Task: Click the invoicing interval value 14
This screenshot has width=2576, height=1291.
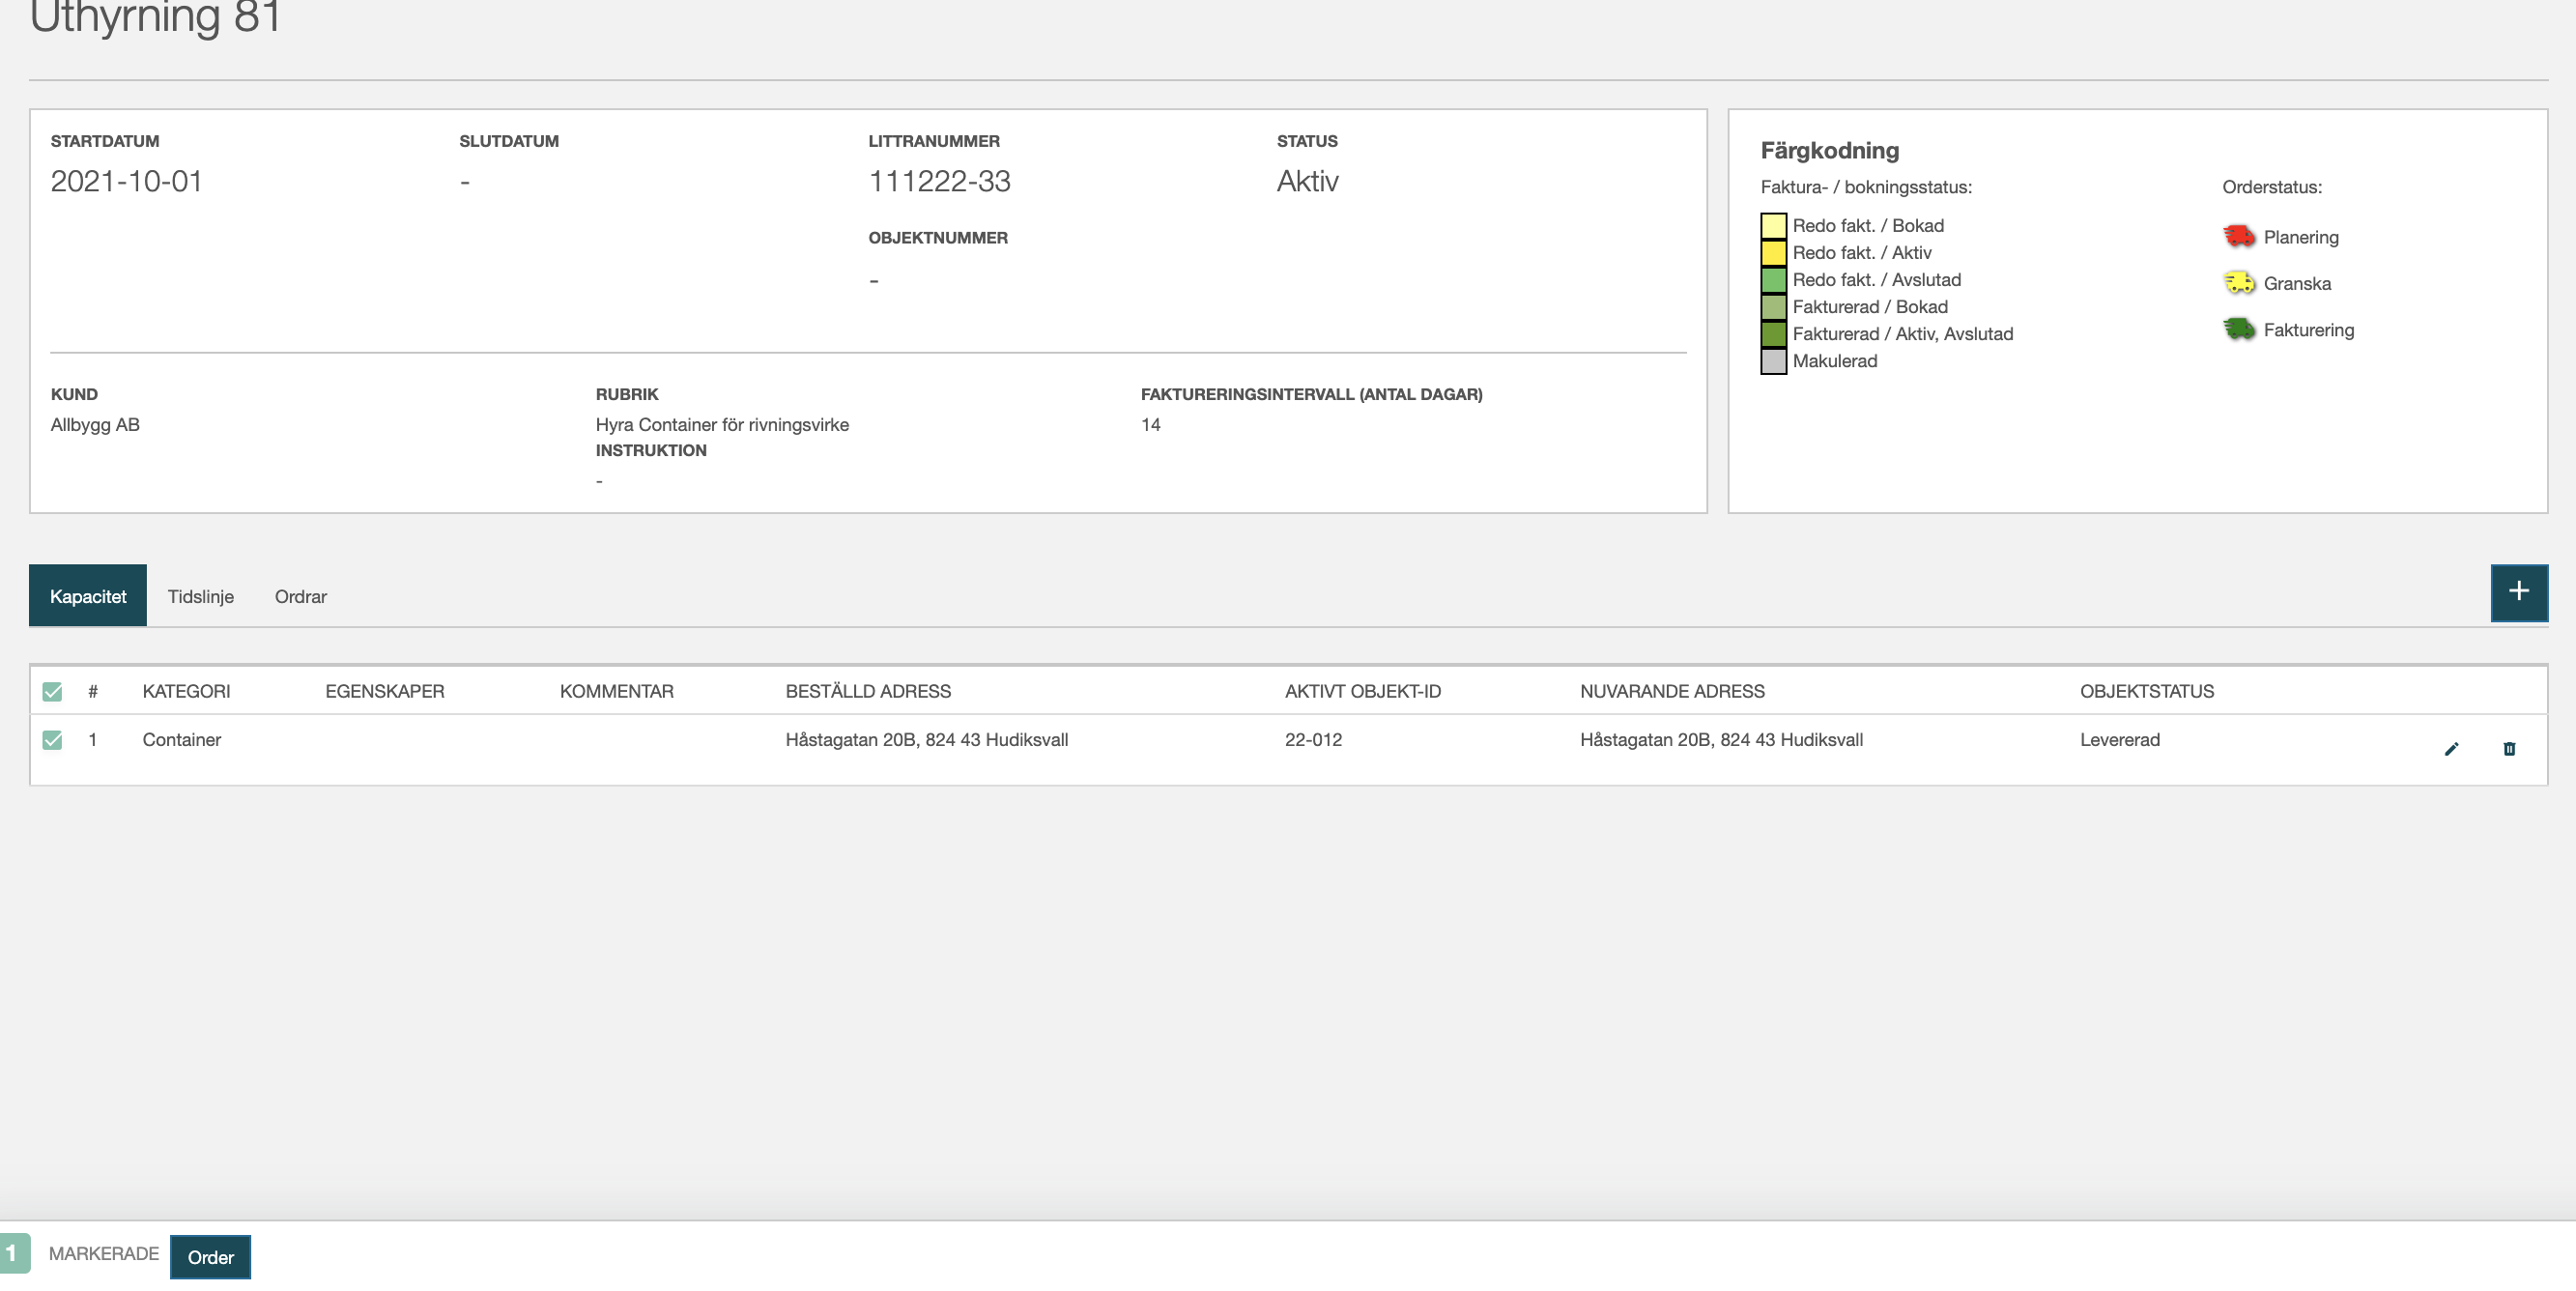Action: point(1151,424)
